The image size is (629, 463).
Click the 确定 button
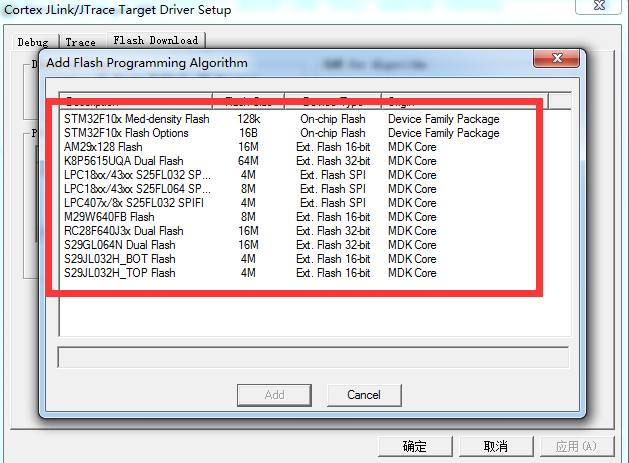(x=415, y=446)
